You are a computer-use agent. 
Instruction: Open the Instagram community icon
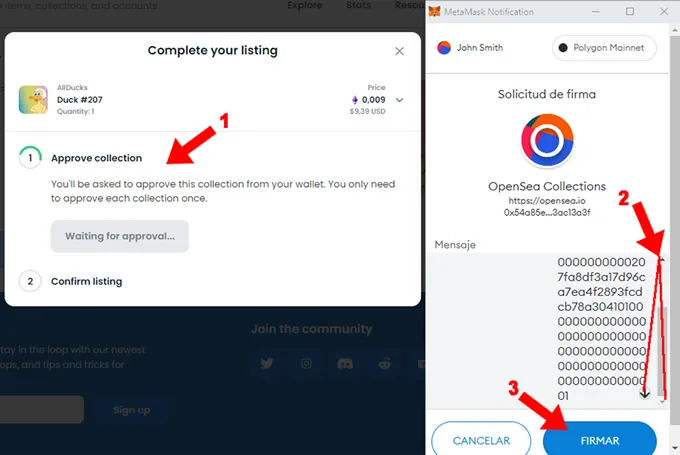pos(306,364)
